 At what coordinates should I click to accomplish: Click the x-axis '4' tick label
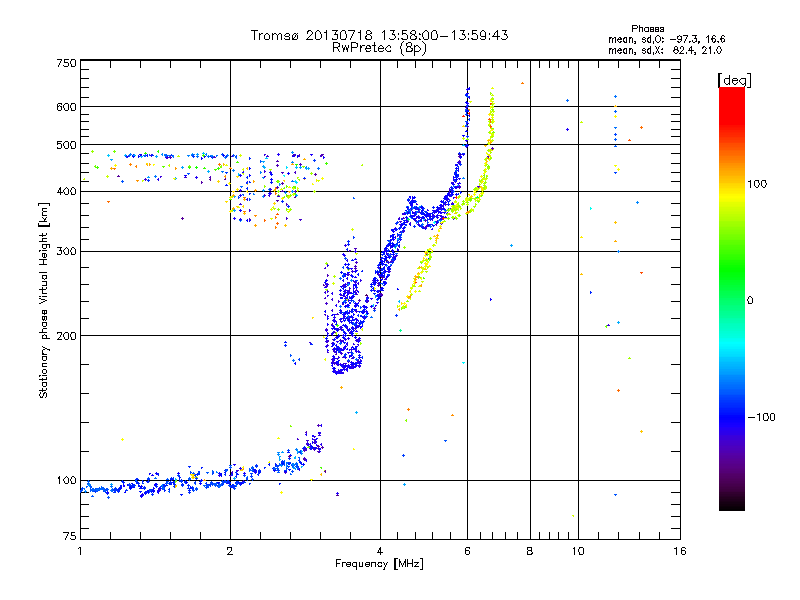380,551
